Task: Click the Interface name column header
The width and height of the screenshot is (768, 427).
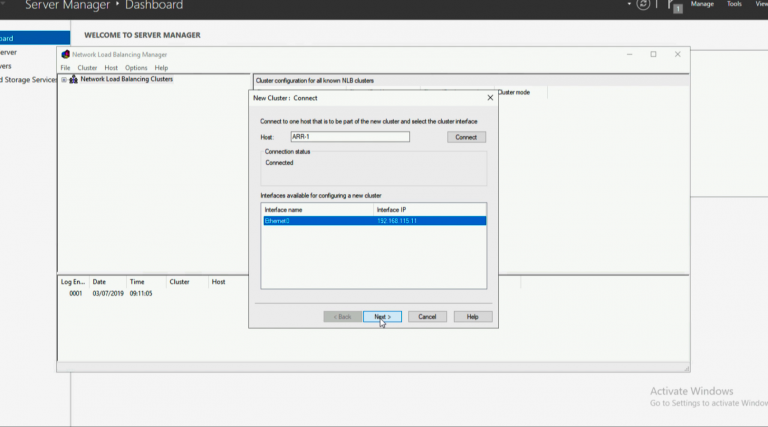Action: click(x=317, y=210)
